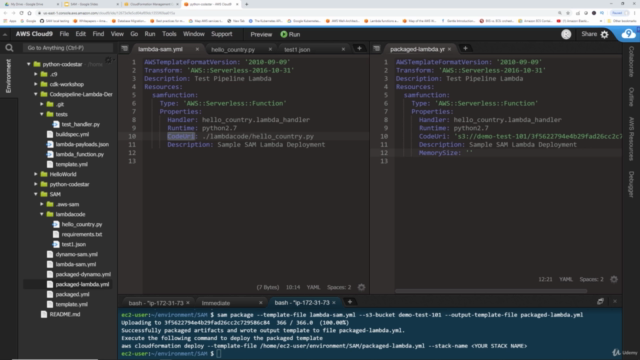
Task: Close the hello_country.py tab
Action: 270,49
